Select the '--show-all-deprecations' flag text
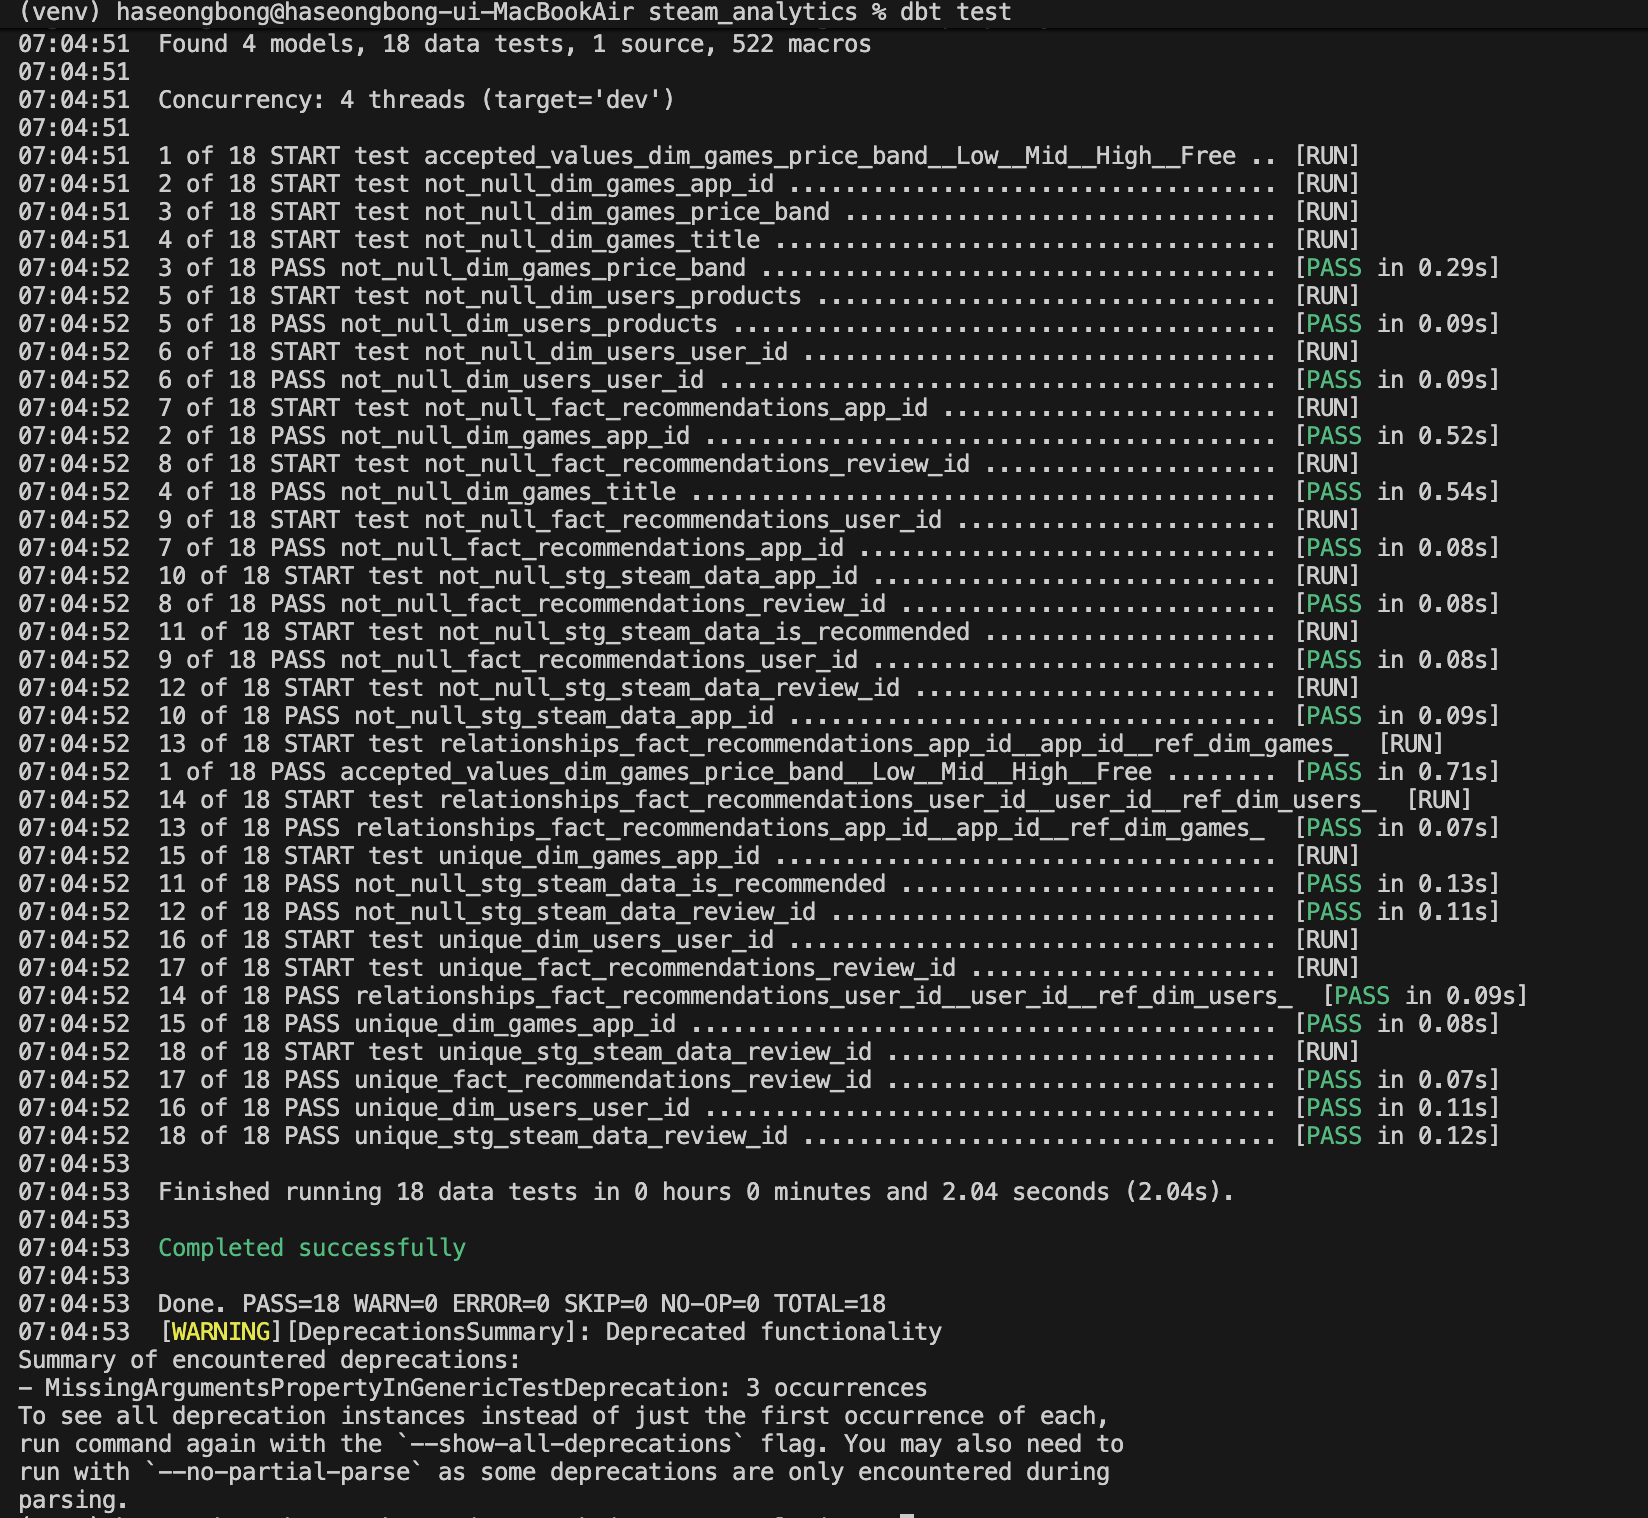Image resolution: width=1648 pixels, height=1518 pixels. coord(571,1444)
